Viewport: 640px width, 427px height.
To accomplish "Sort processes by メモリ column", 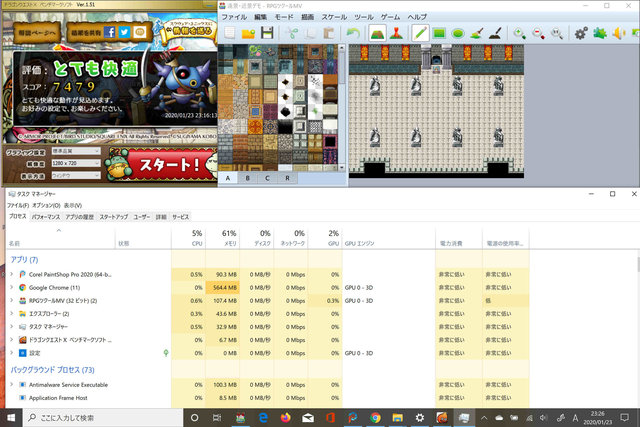I will (222, 238).
